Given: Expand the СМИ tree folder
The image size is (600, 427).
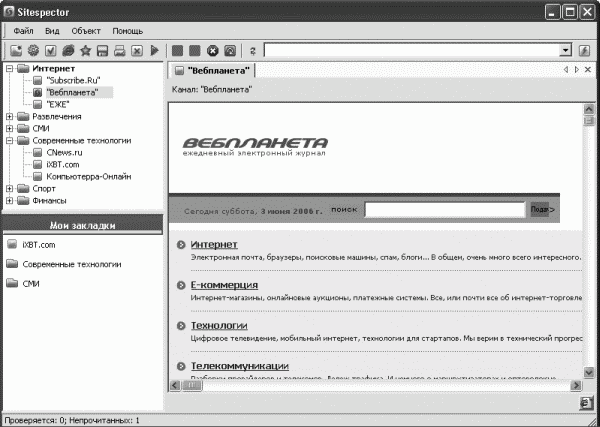Looking at the screenshot, I should click(10, 129).
